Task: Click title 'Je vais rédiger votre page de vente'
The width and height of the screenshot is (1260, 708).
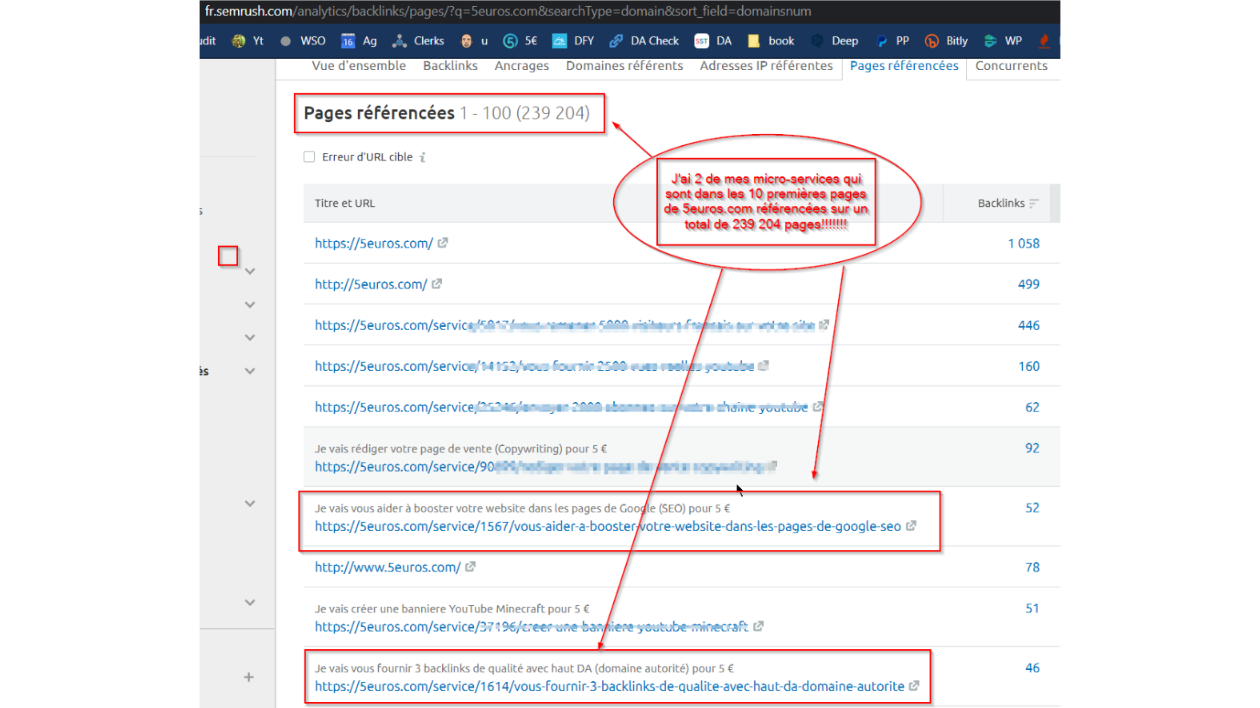Action: point(460,449)
